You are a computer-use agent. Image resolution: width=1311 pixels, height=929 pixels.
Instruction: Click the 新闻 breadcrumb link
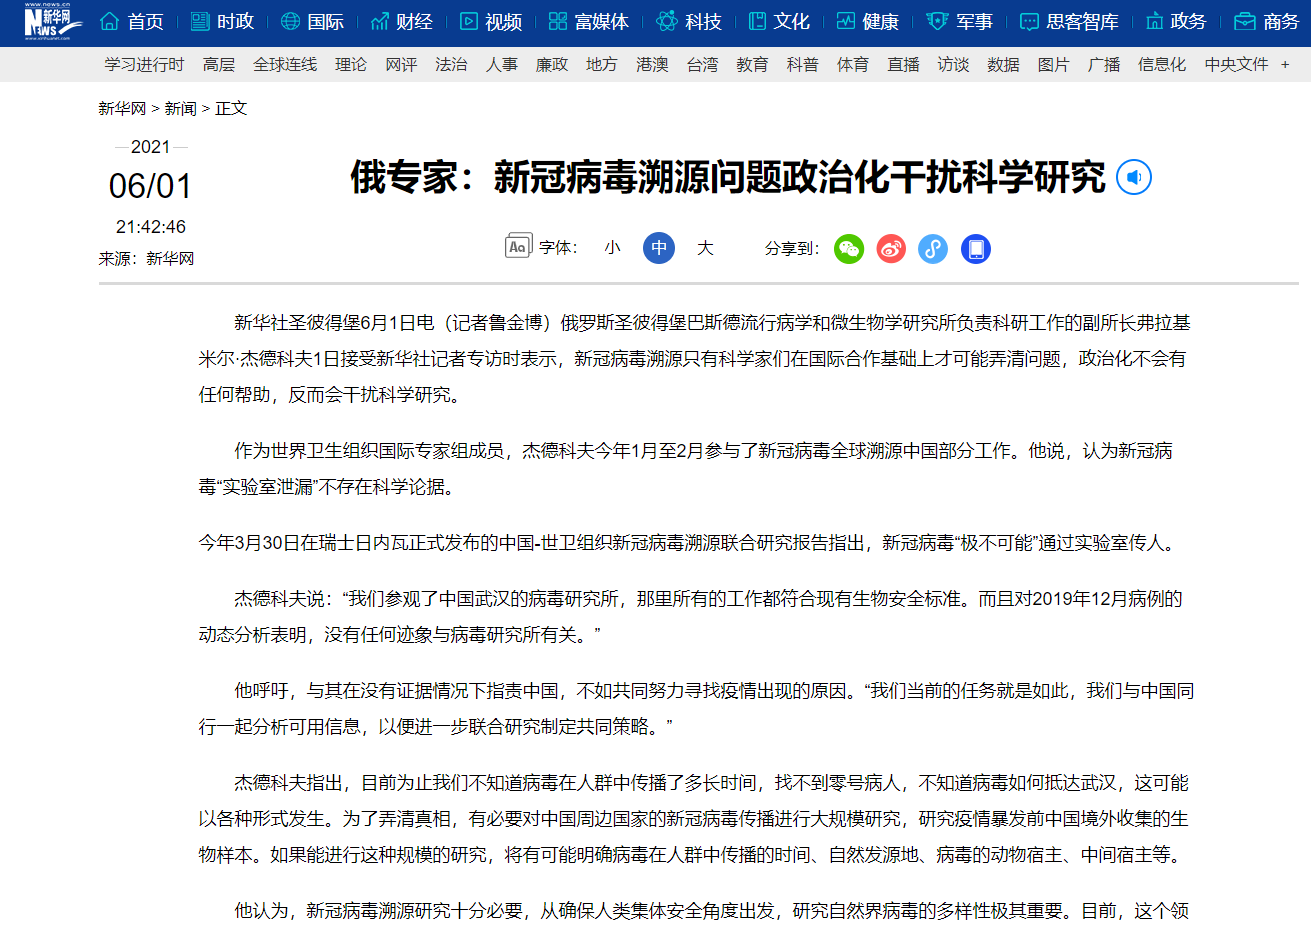(180, 109)
